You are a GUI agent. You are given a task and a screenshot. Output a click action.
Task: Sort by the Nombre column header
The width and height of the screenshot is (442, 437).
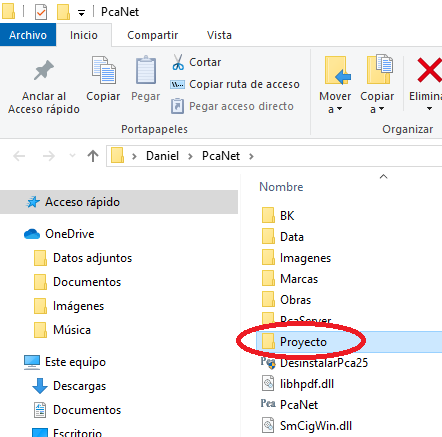(281, 187)
